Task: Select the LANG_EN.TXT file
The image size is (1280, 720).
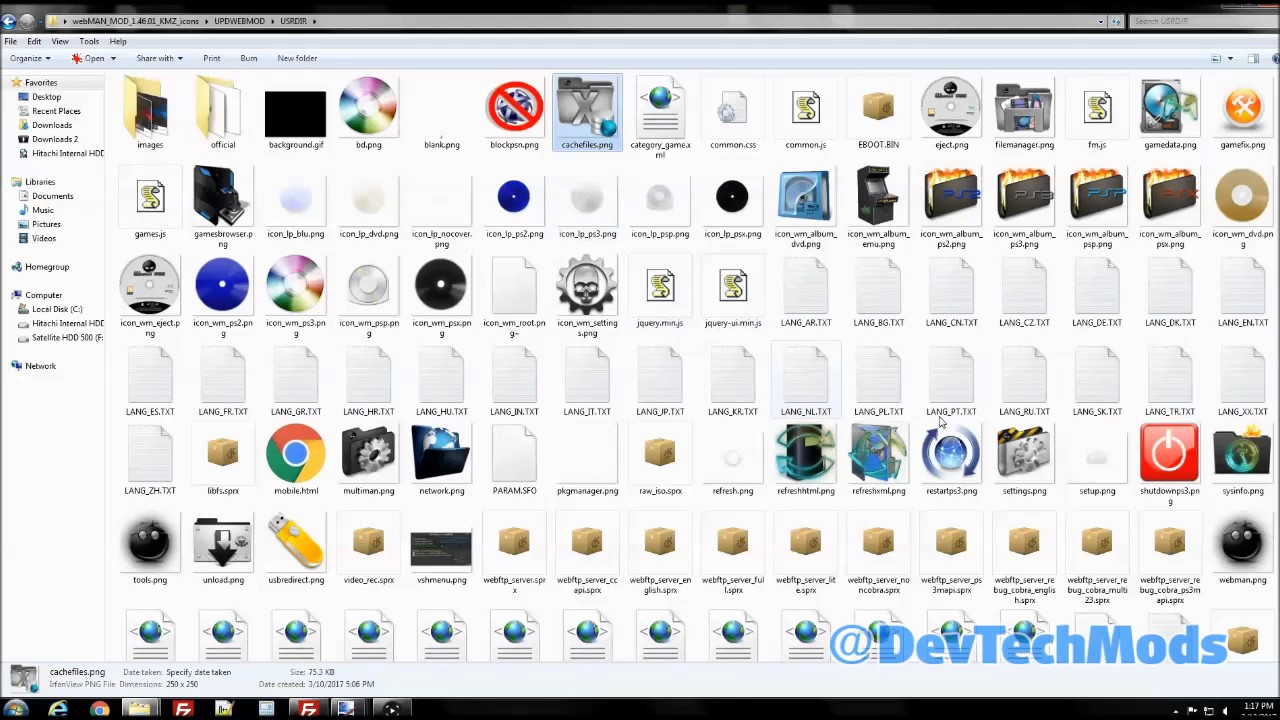Action: point(1242,292)
